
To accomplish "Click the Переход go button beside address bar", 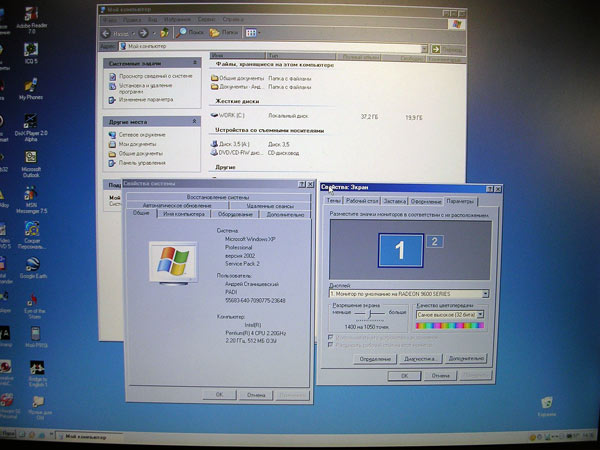I will click(x=447, y=49).
